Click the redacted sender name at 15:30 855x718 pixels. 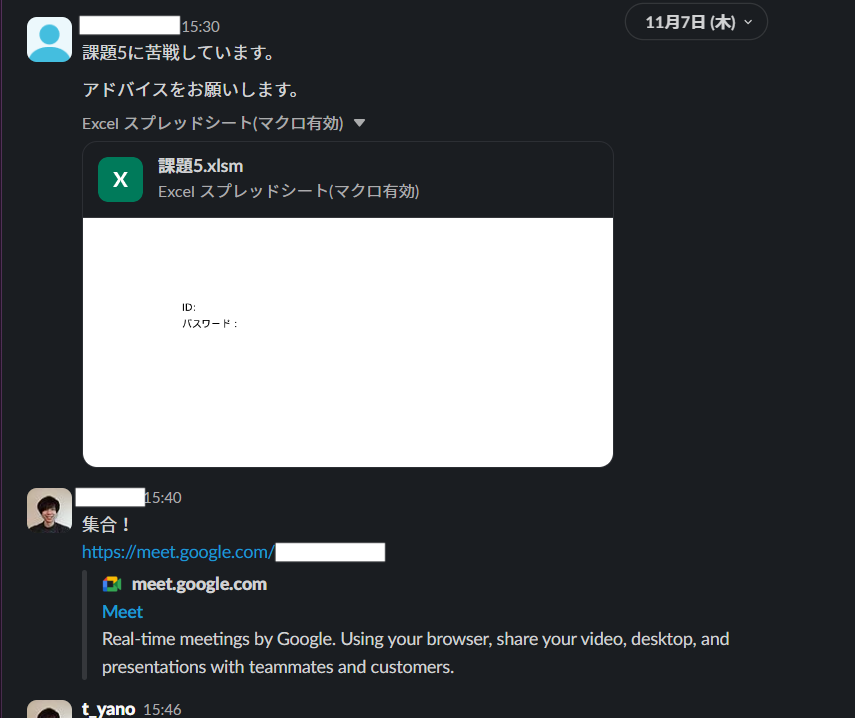click(x=129, y=26)
